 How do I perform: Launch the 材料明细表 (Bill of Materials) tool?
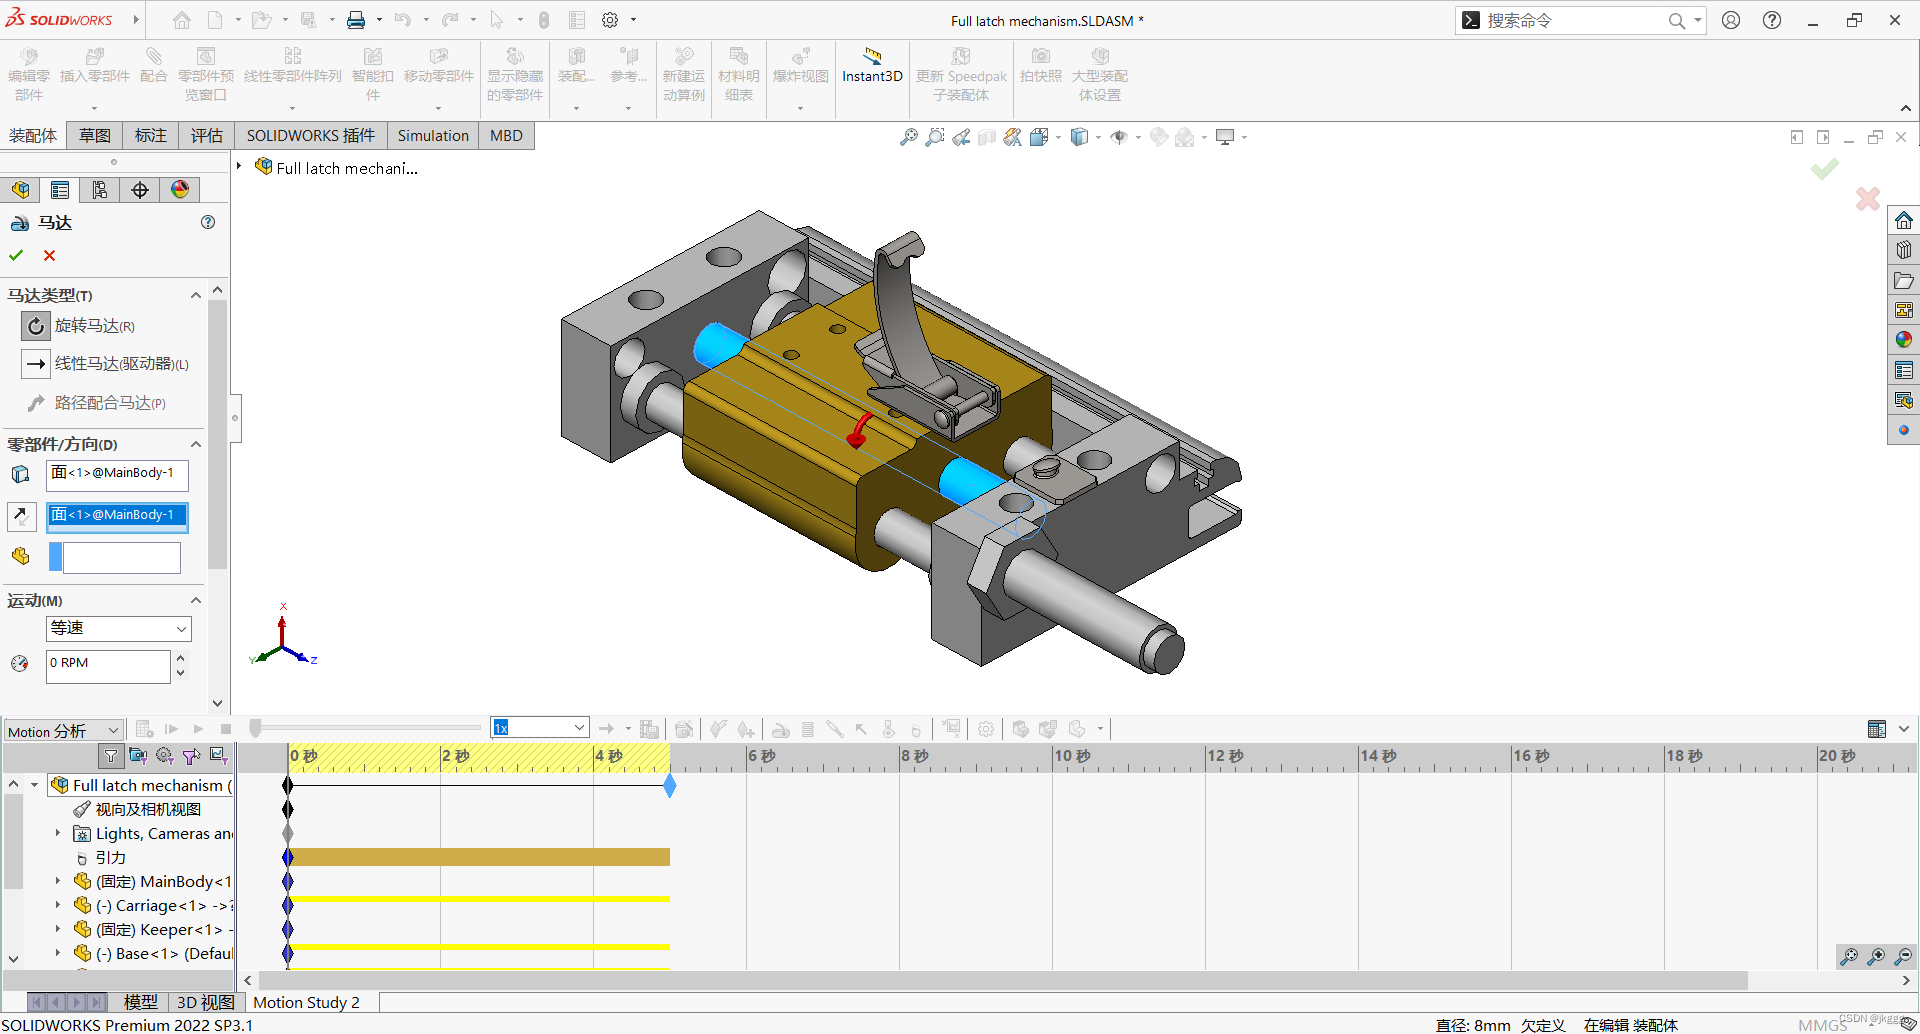(x=738, y=70)
